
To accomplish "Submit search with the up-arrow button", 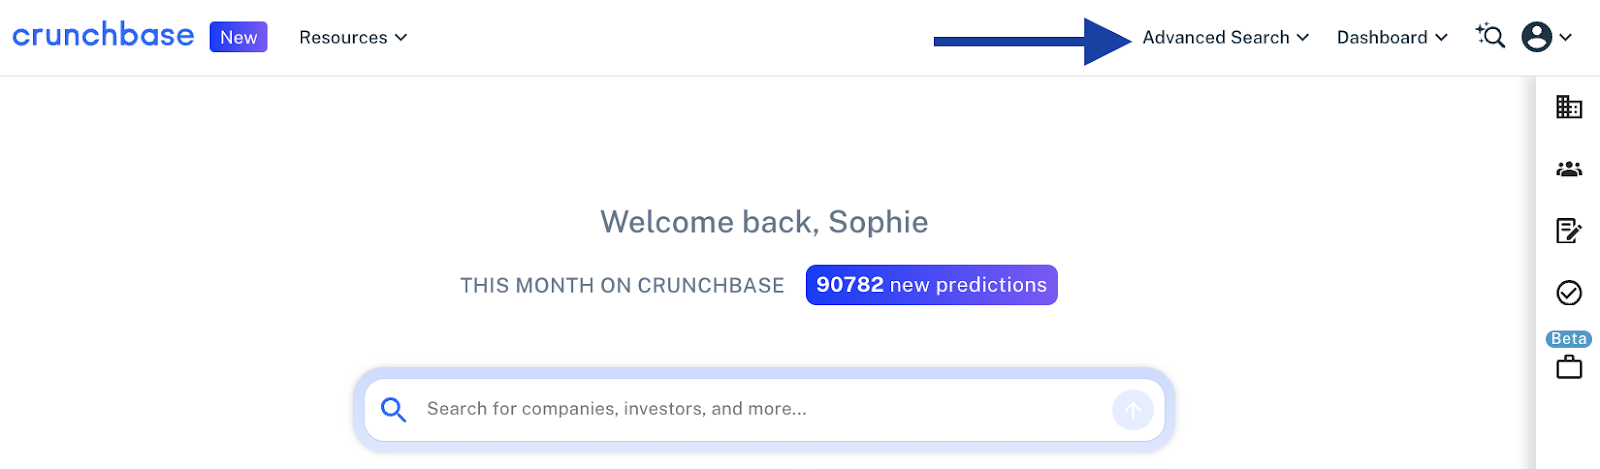I will tap(1133, 410).
